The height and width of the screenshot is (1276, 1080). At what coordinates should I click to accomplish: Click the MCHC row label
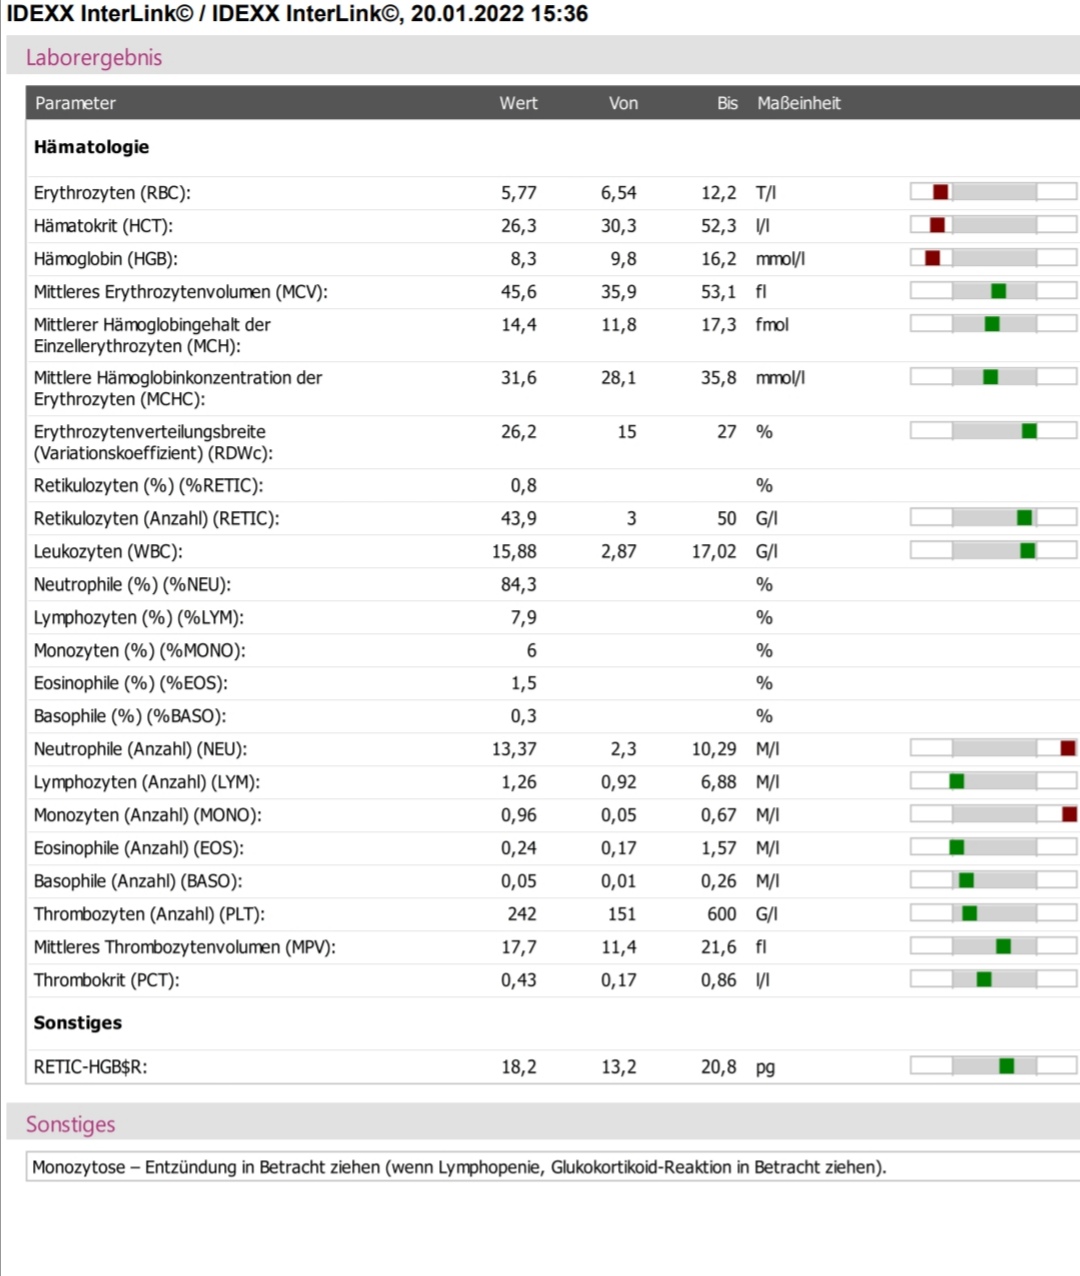[178, 388]
